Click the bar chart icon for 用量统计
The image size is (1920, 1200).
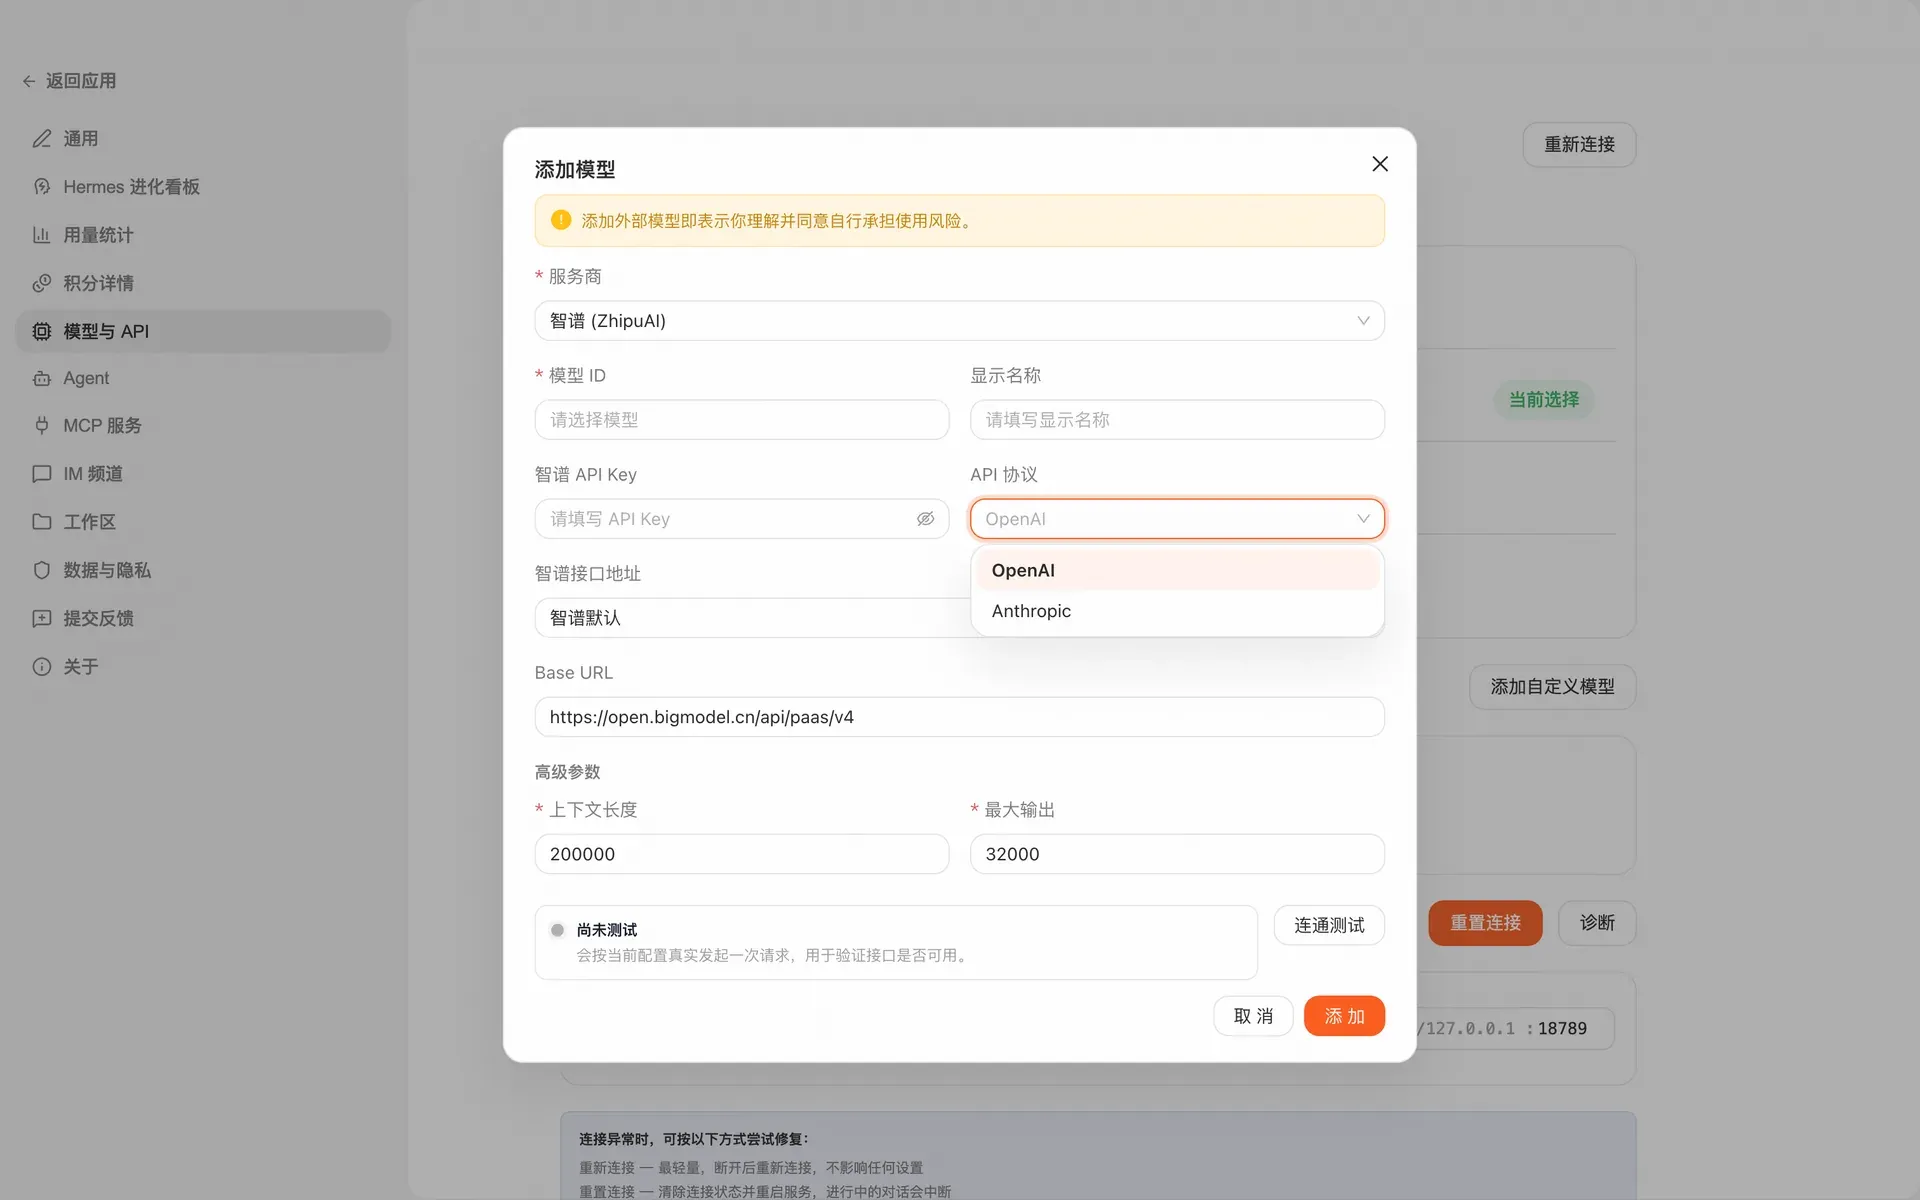[41, 235]
